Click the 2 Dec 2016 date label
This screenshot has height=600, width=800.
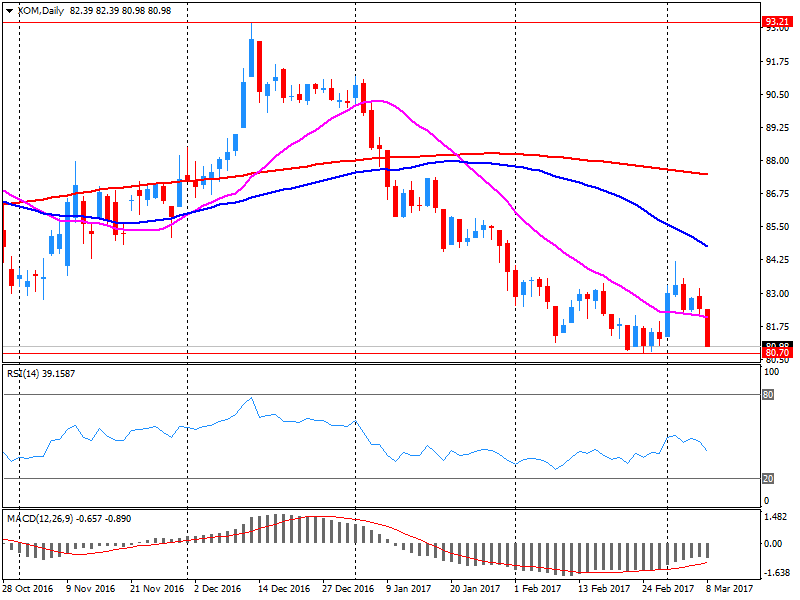[217, 588]
